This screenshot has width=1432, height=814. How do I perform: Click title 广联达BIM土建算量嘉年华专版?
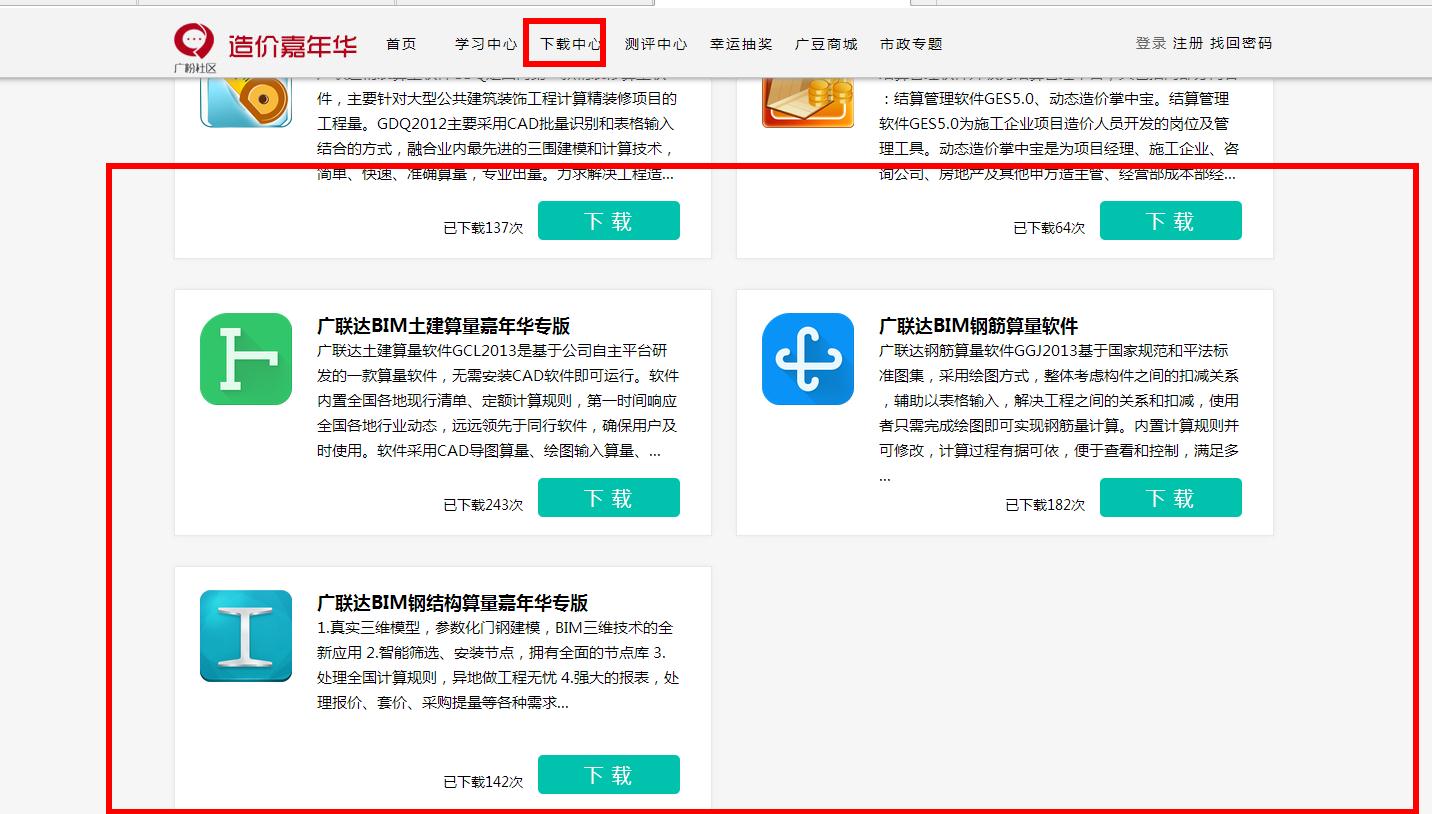tap(444, 326)
